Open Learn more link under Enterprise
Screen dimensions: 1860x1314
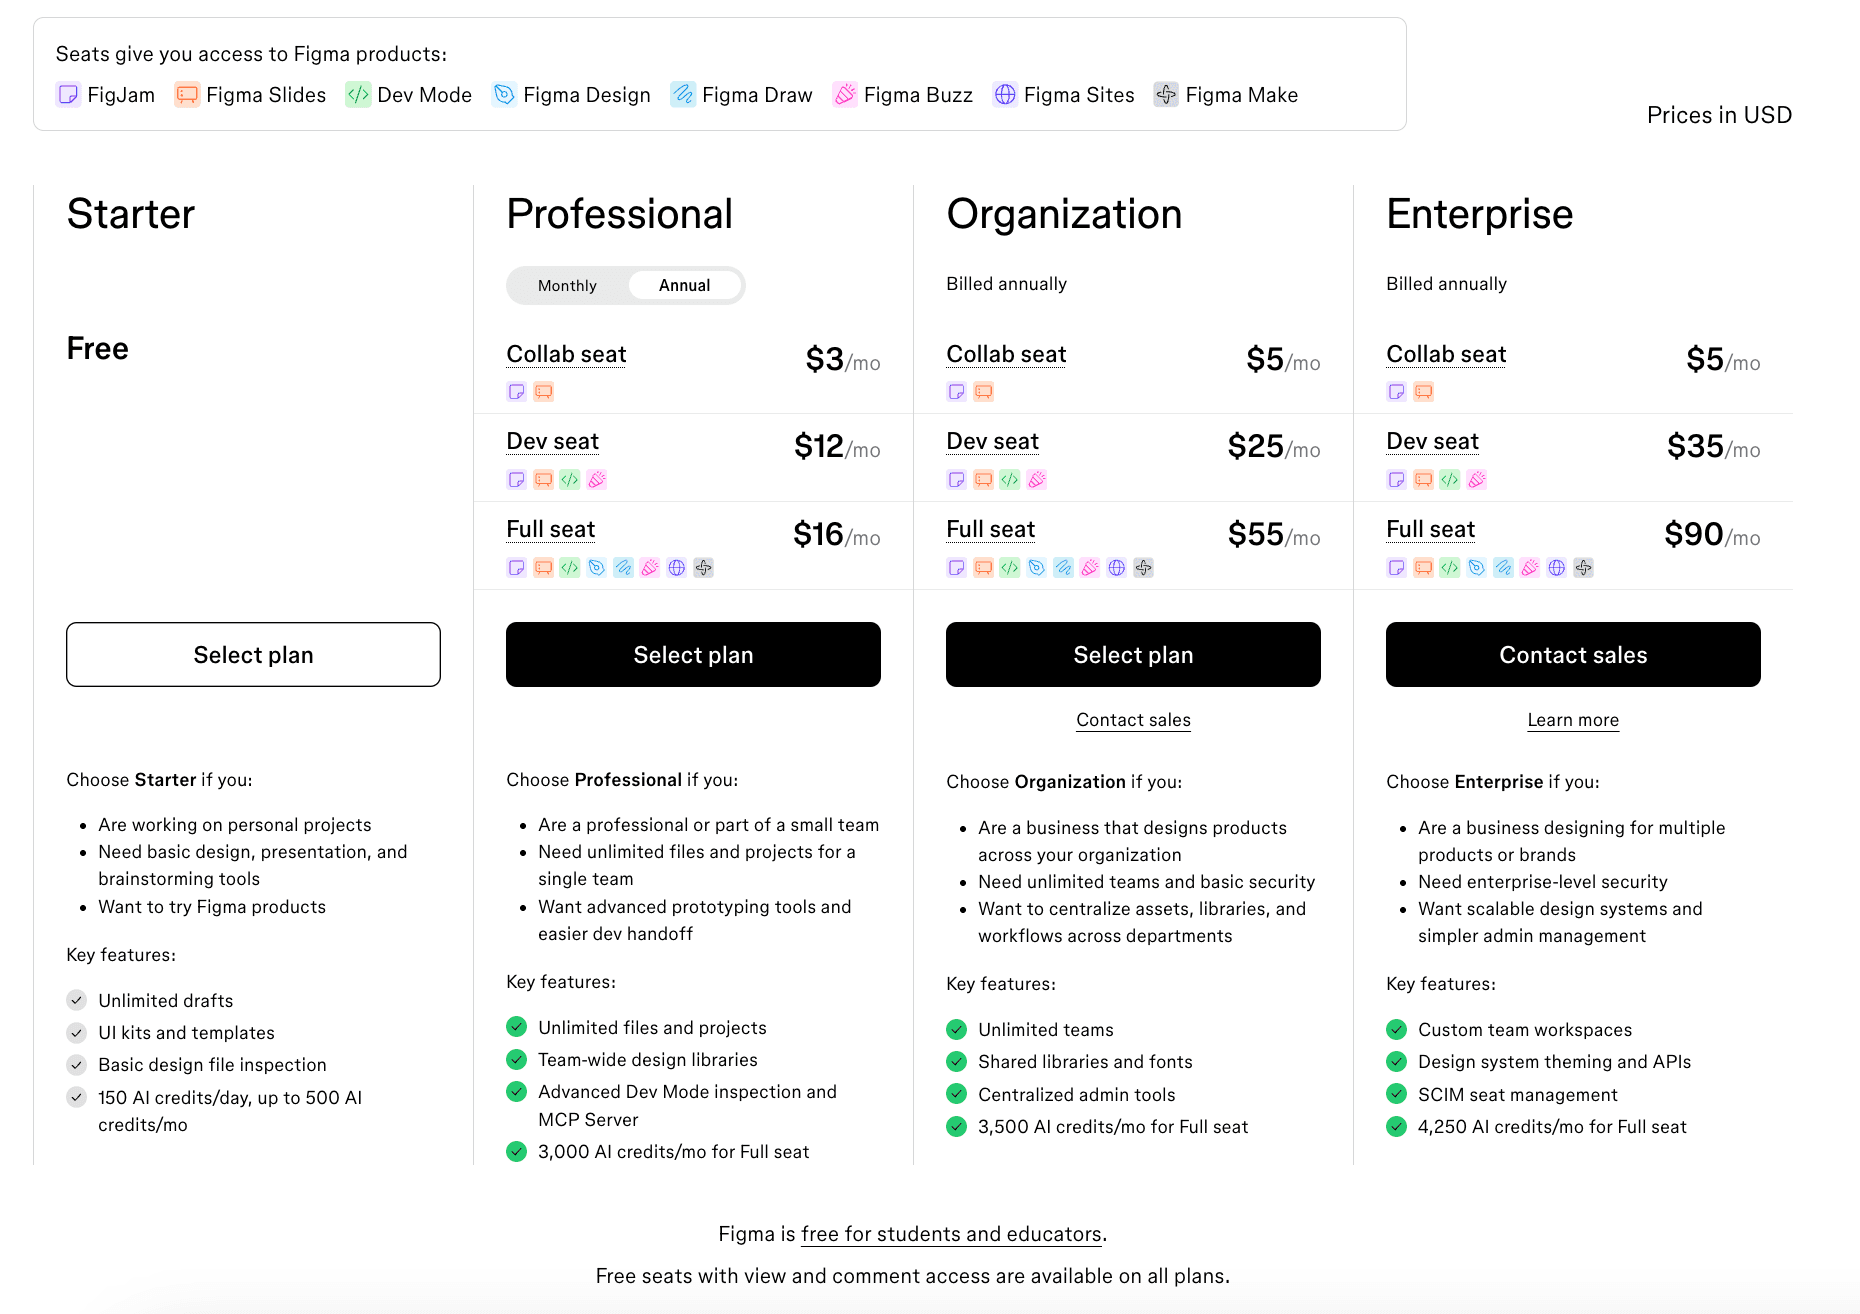[1573, 720]
